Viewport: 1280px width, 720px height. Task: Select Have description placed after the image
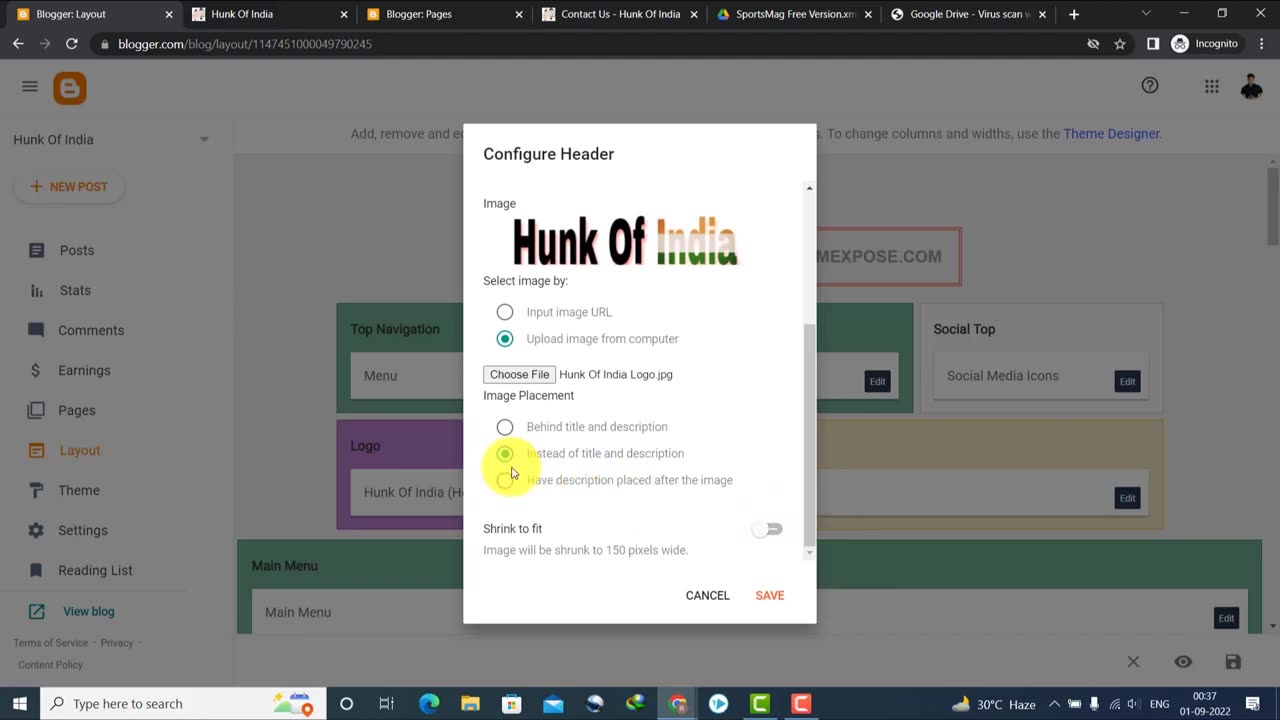(505, 480)
